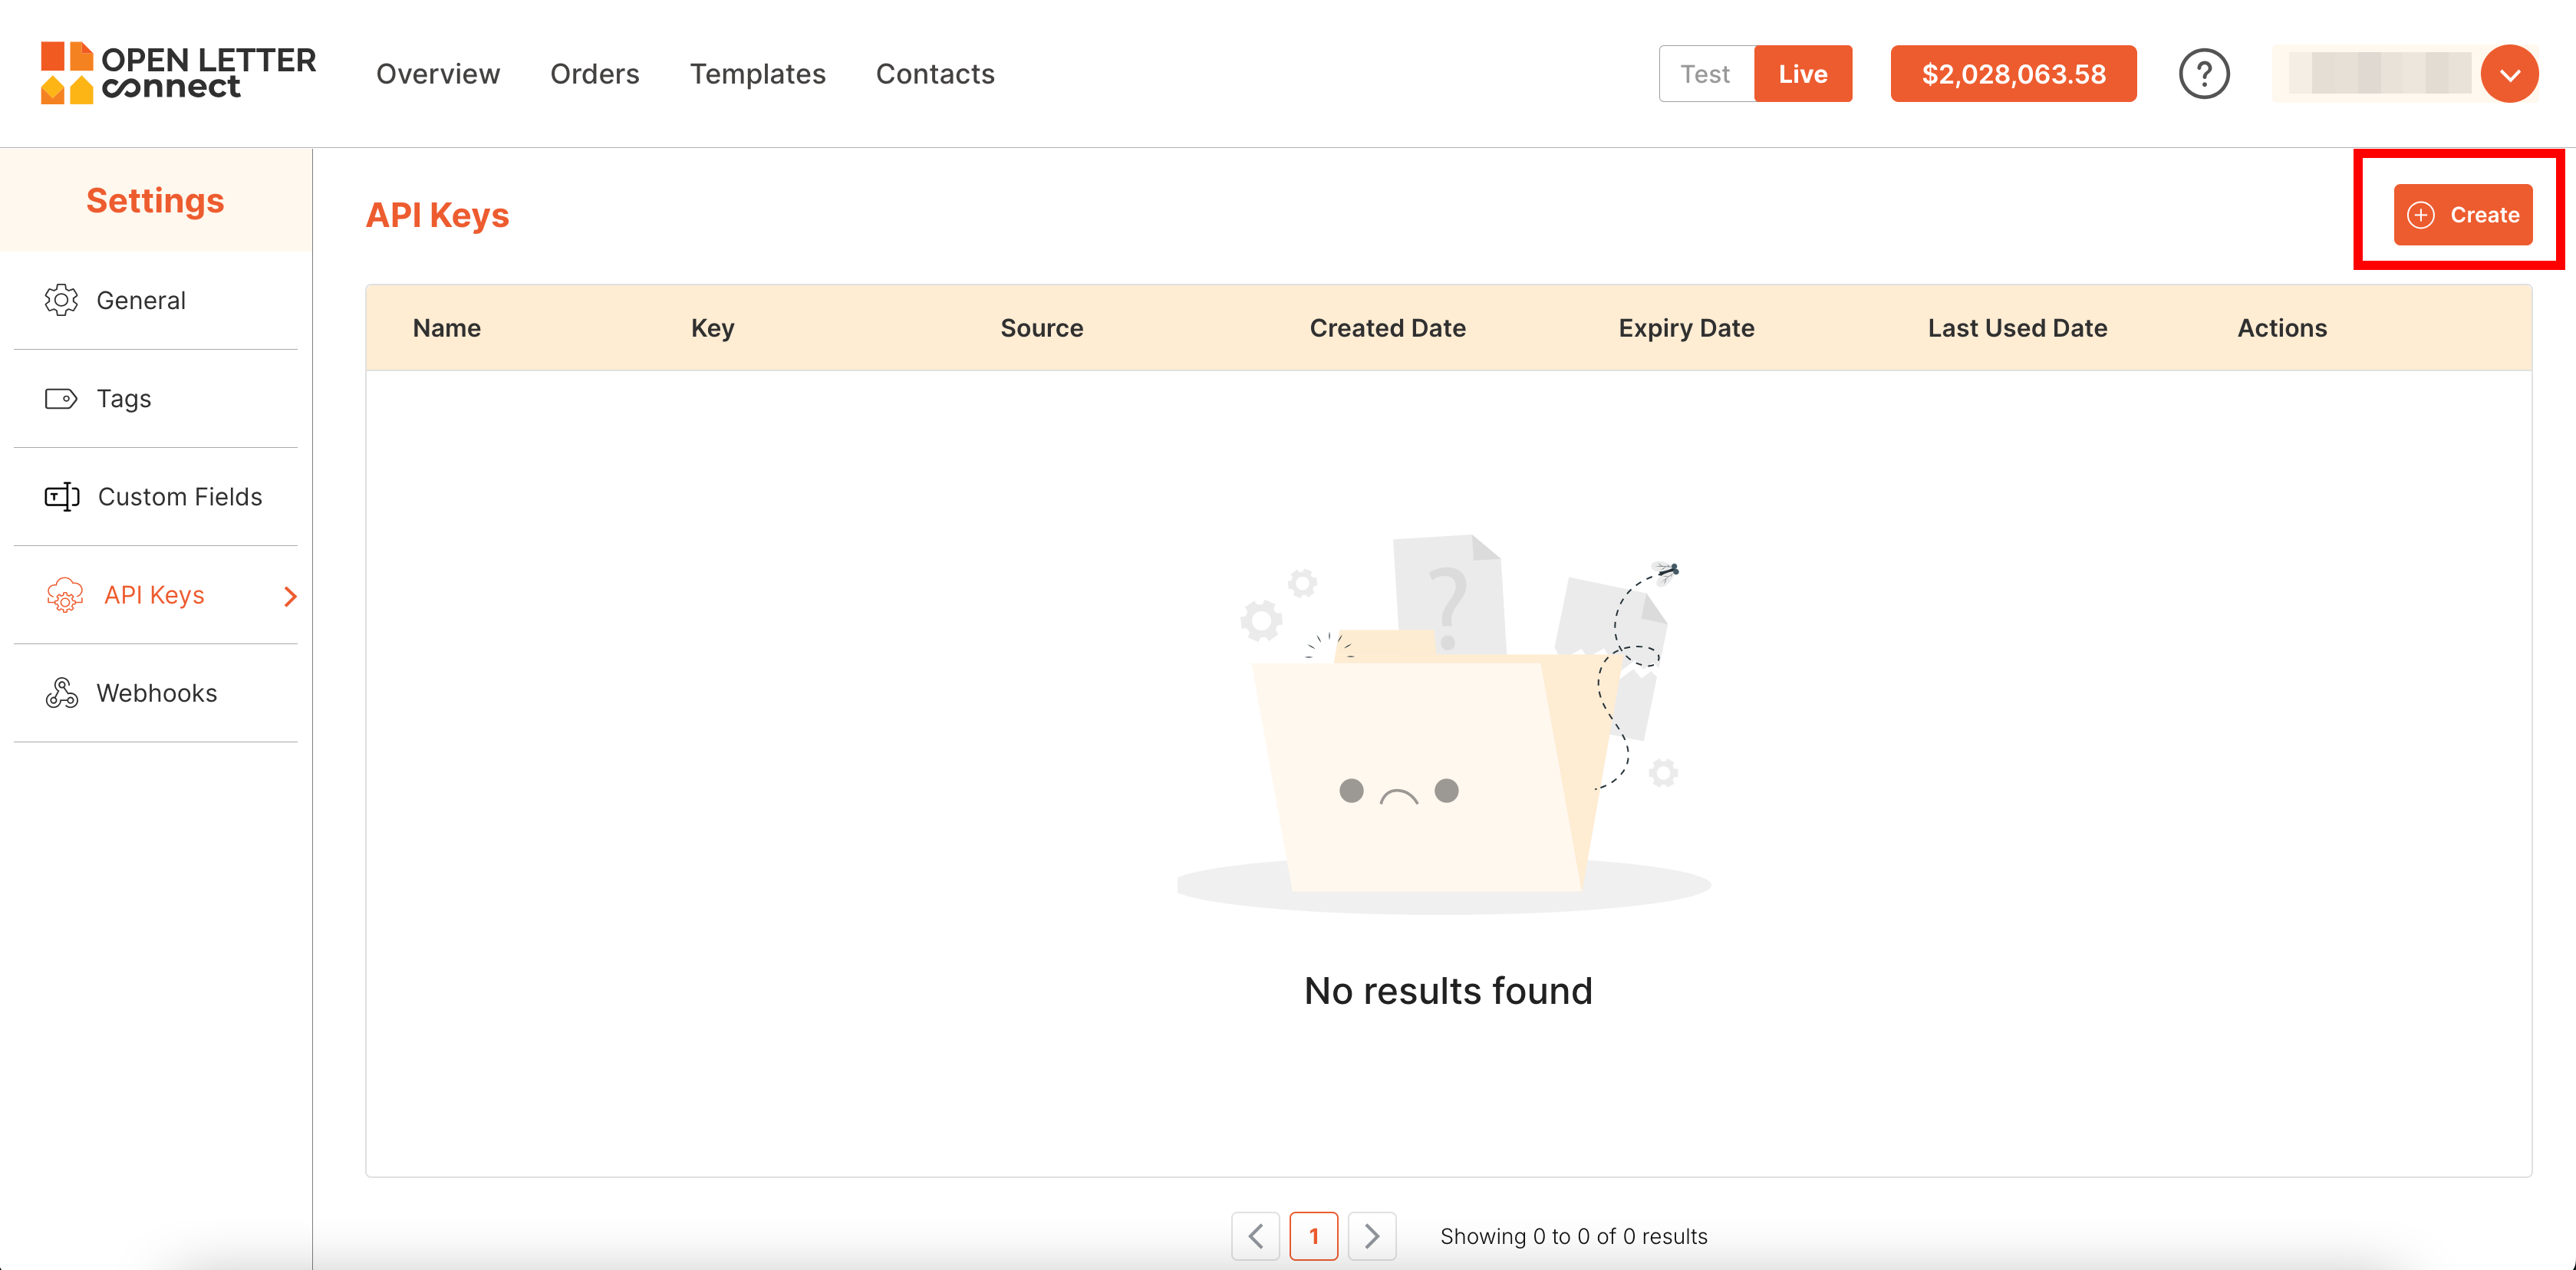Open the user account dropdown arrow

tap(2509, 74)
